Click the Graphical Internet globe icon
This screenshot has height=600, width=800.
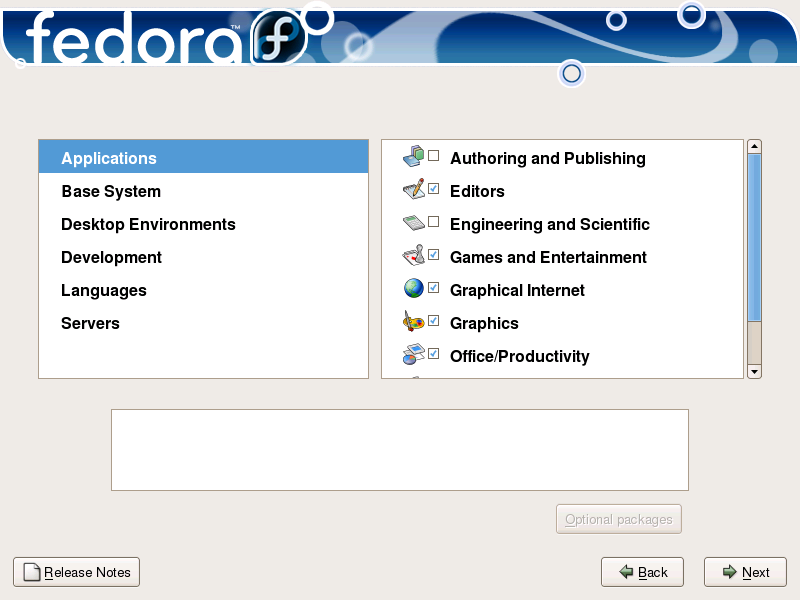pyautogui.click(x=413, y=288)
